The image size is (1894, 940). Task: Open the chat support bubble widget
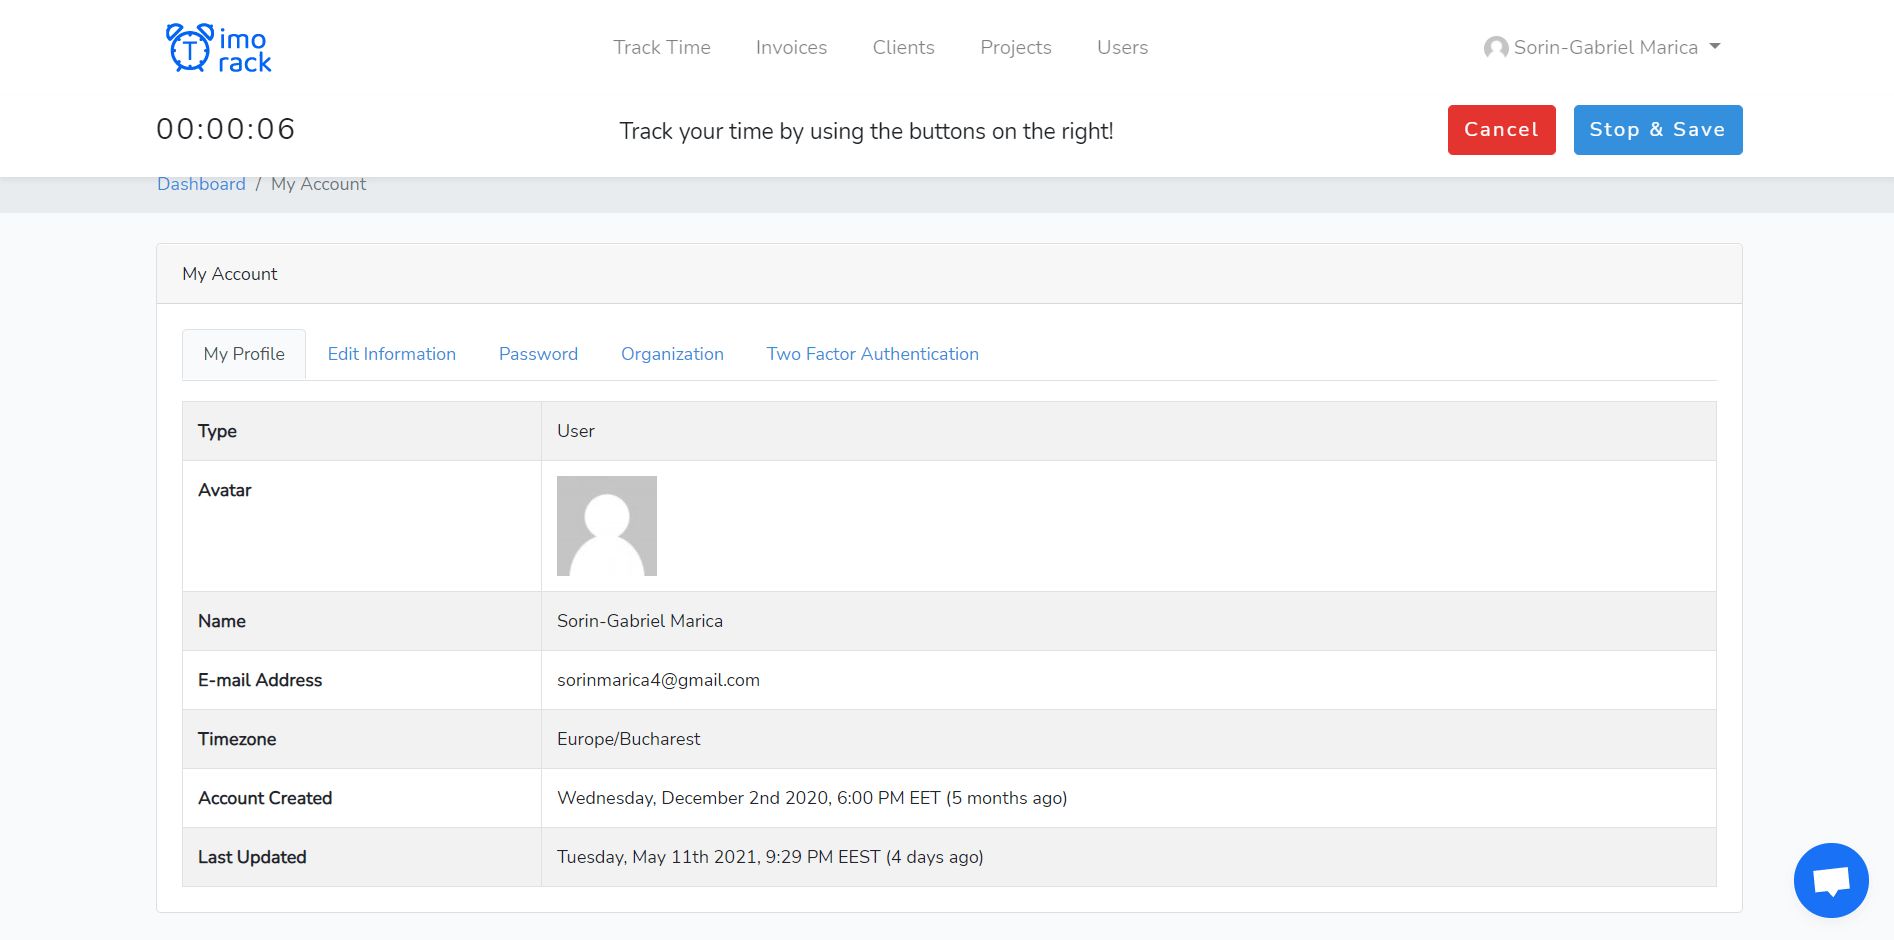1830,880
